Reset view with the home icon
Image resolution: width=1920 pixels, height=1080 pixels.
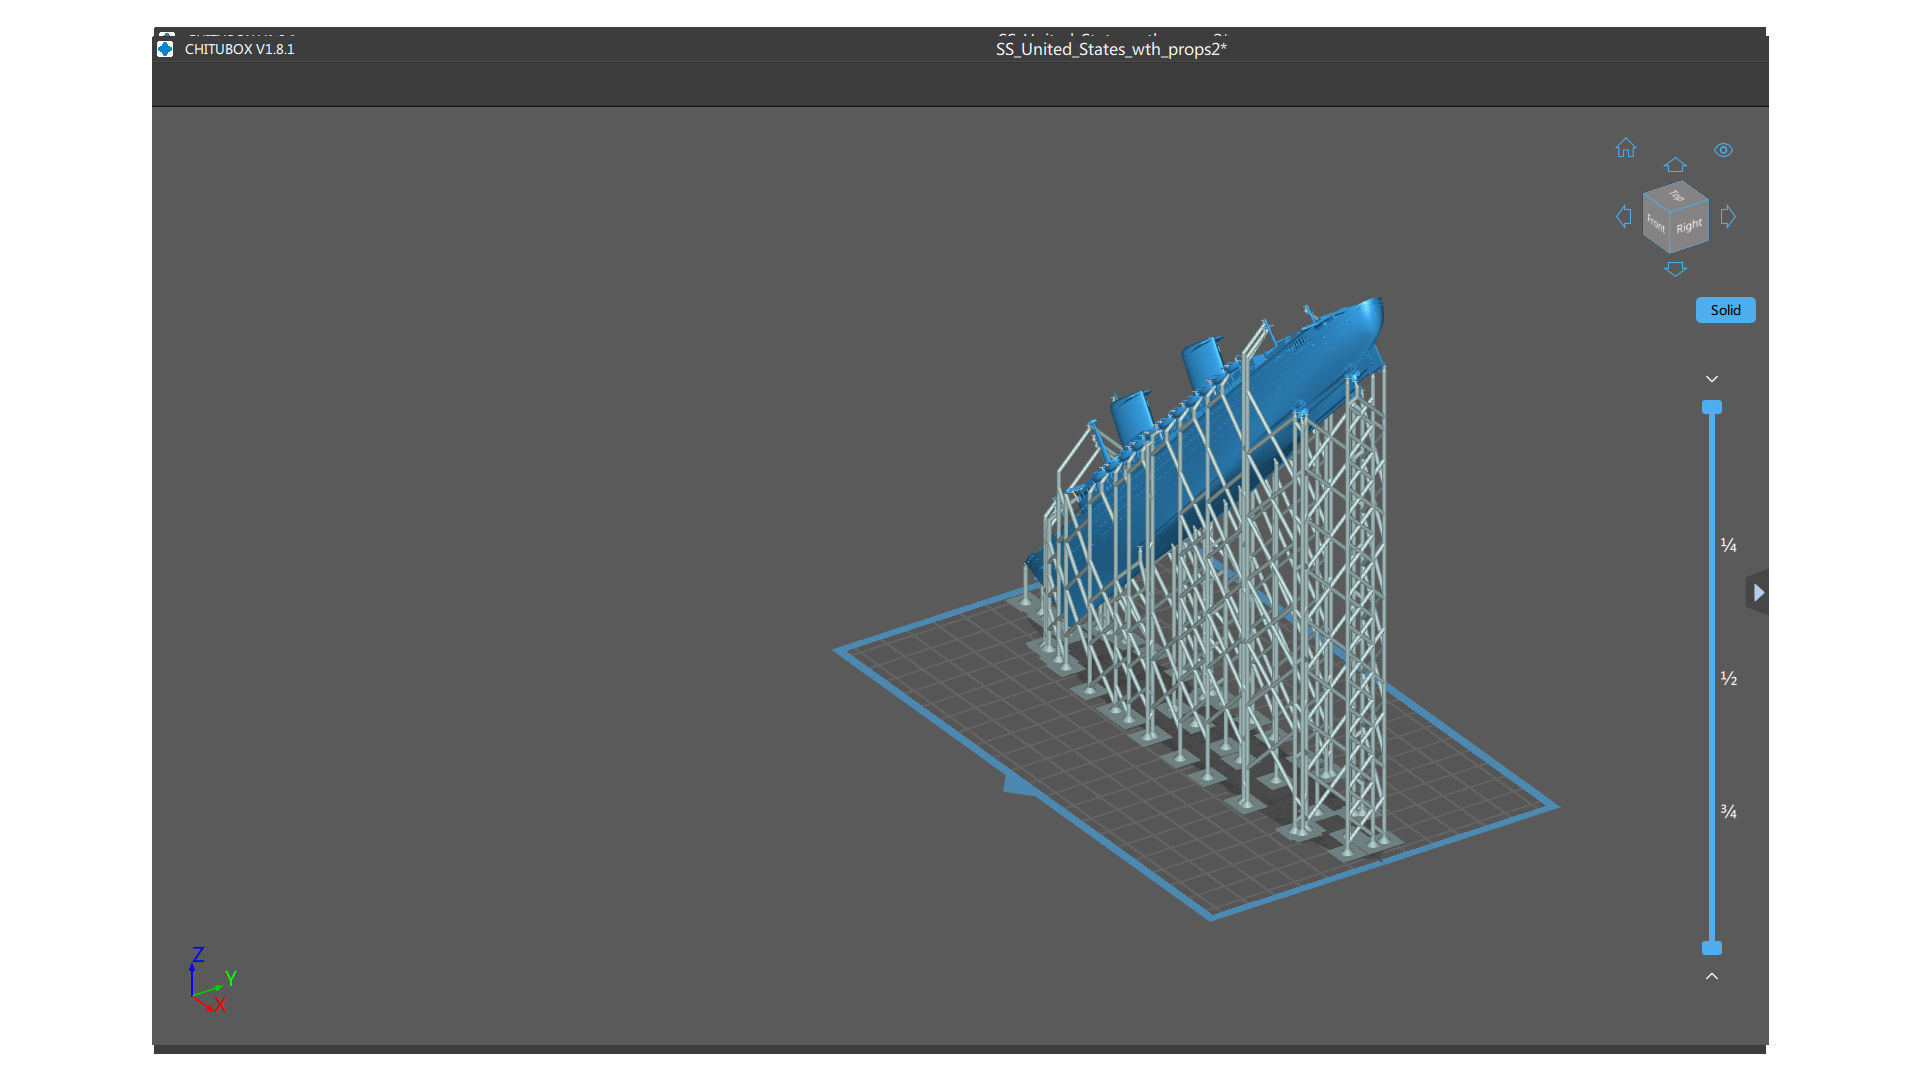1625,148
